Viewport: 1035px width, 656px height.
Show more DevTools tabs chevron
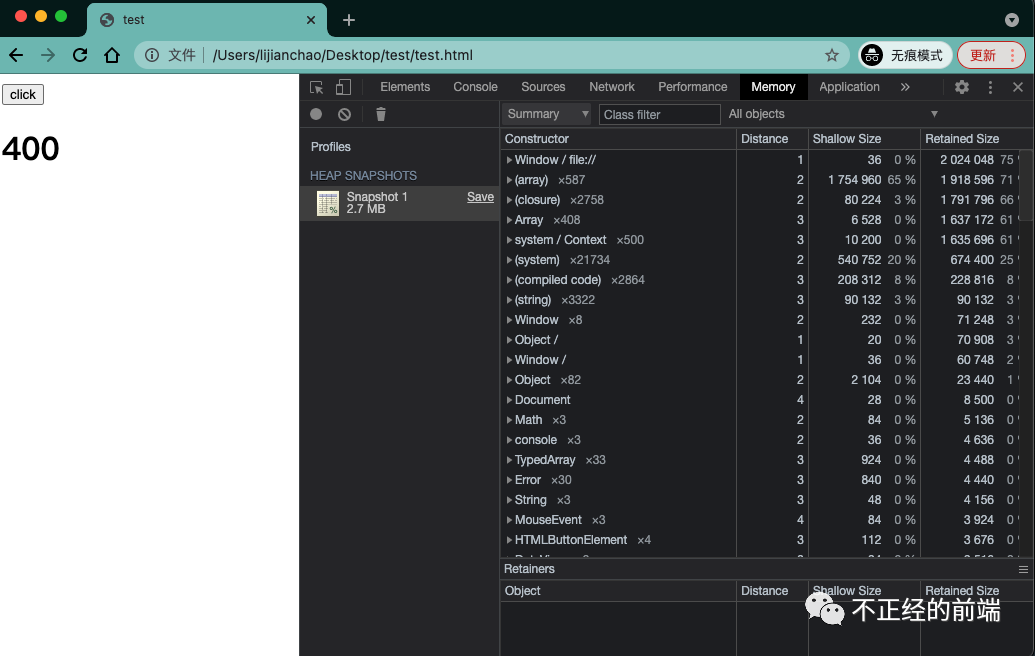905,87
